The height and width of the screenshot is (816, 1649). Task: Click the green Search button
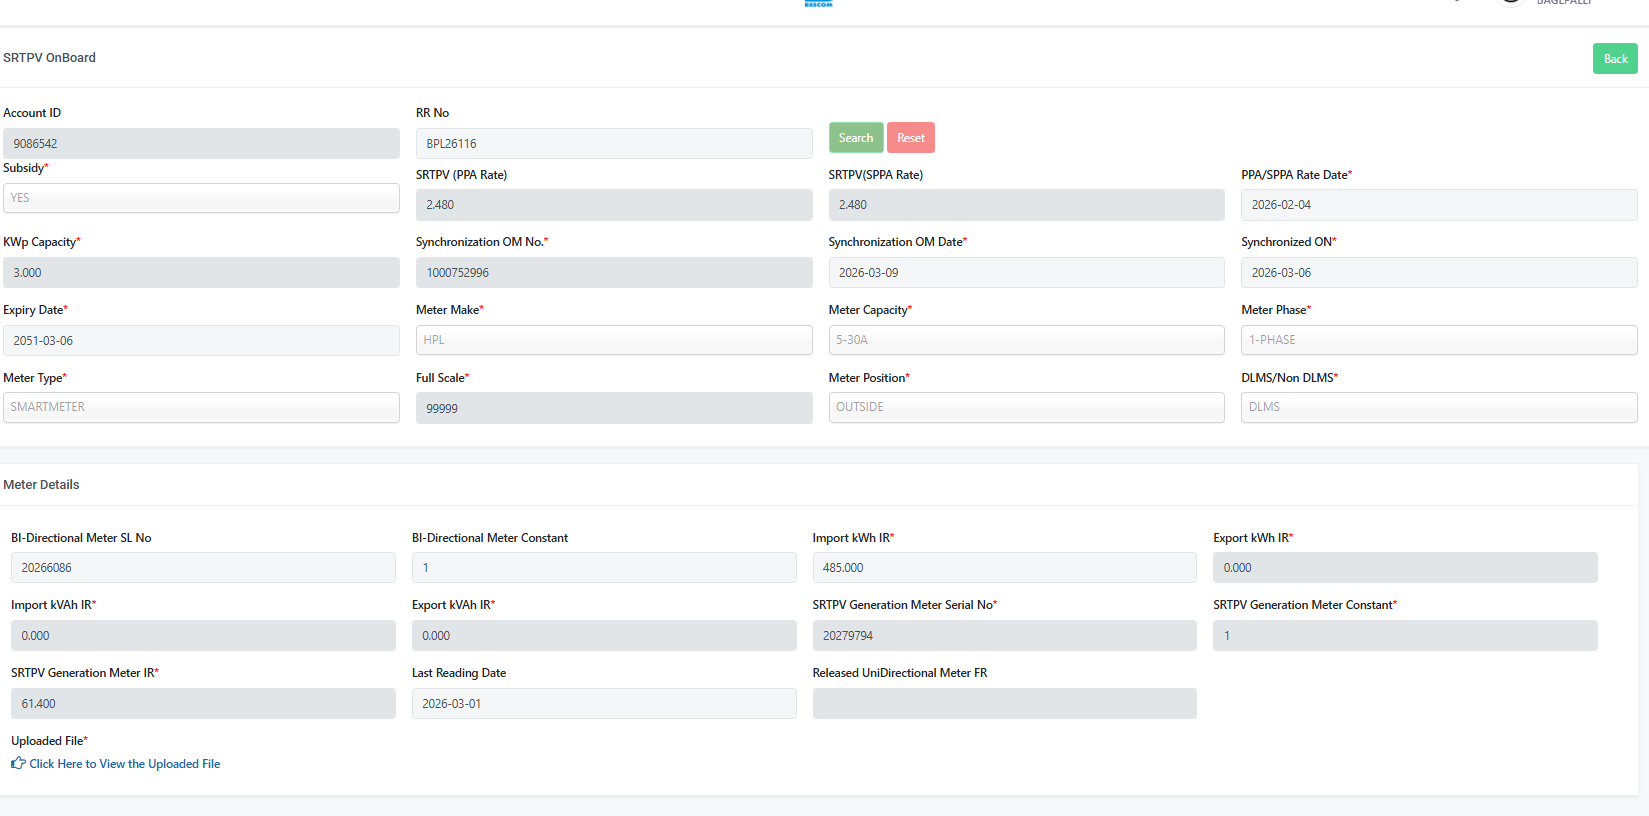click(x=856, y=138)
